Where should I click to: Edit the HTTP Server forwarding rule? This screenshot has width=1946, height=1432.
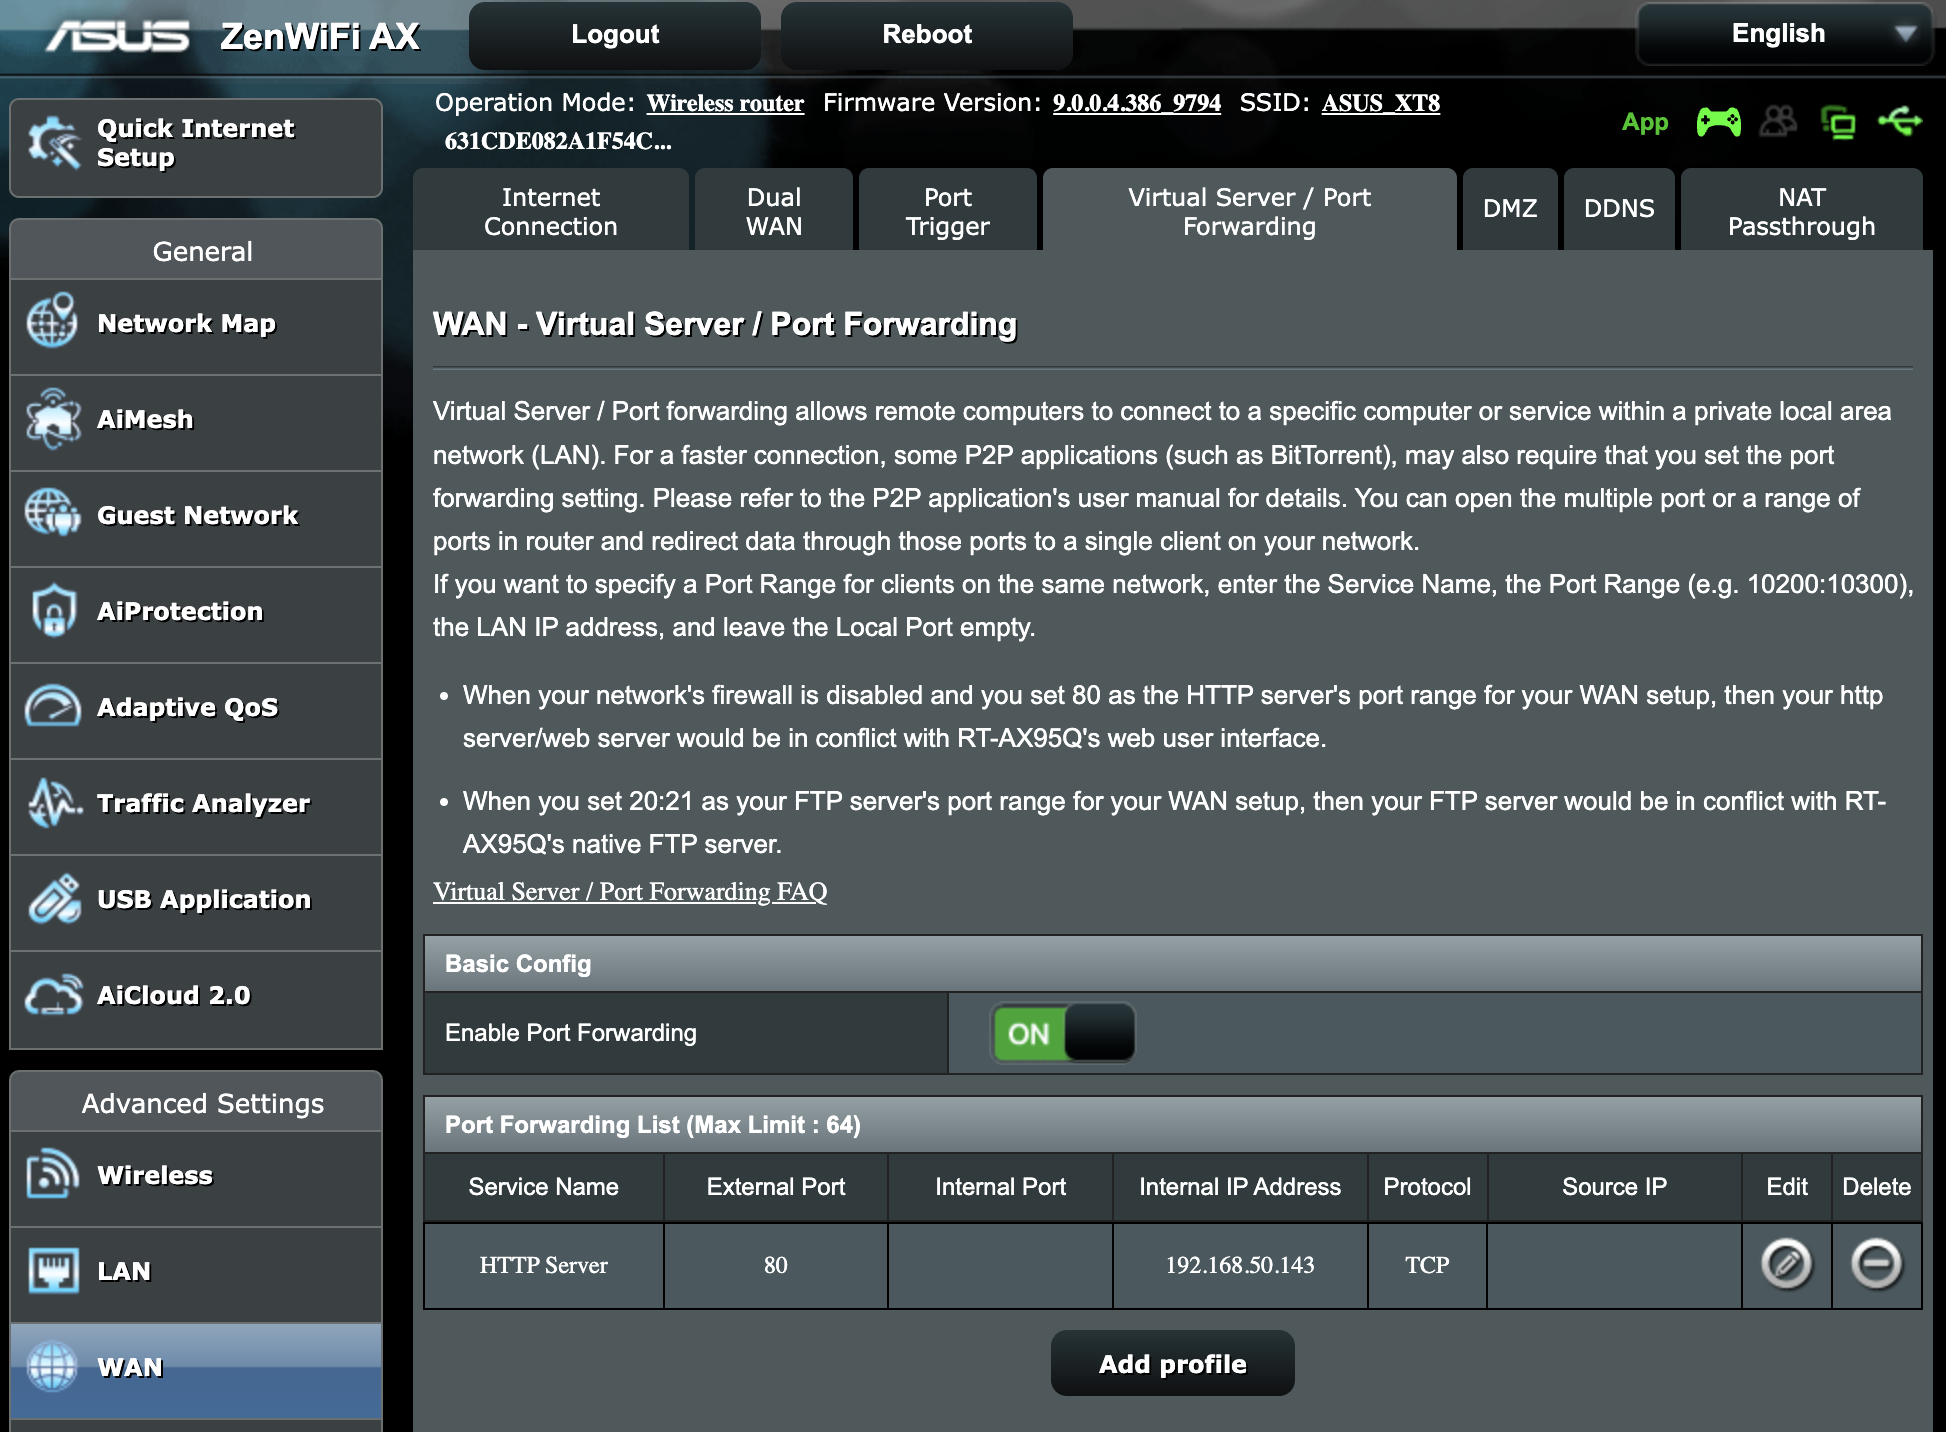pyautogui.click(x=1786, y=1266)
